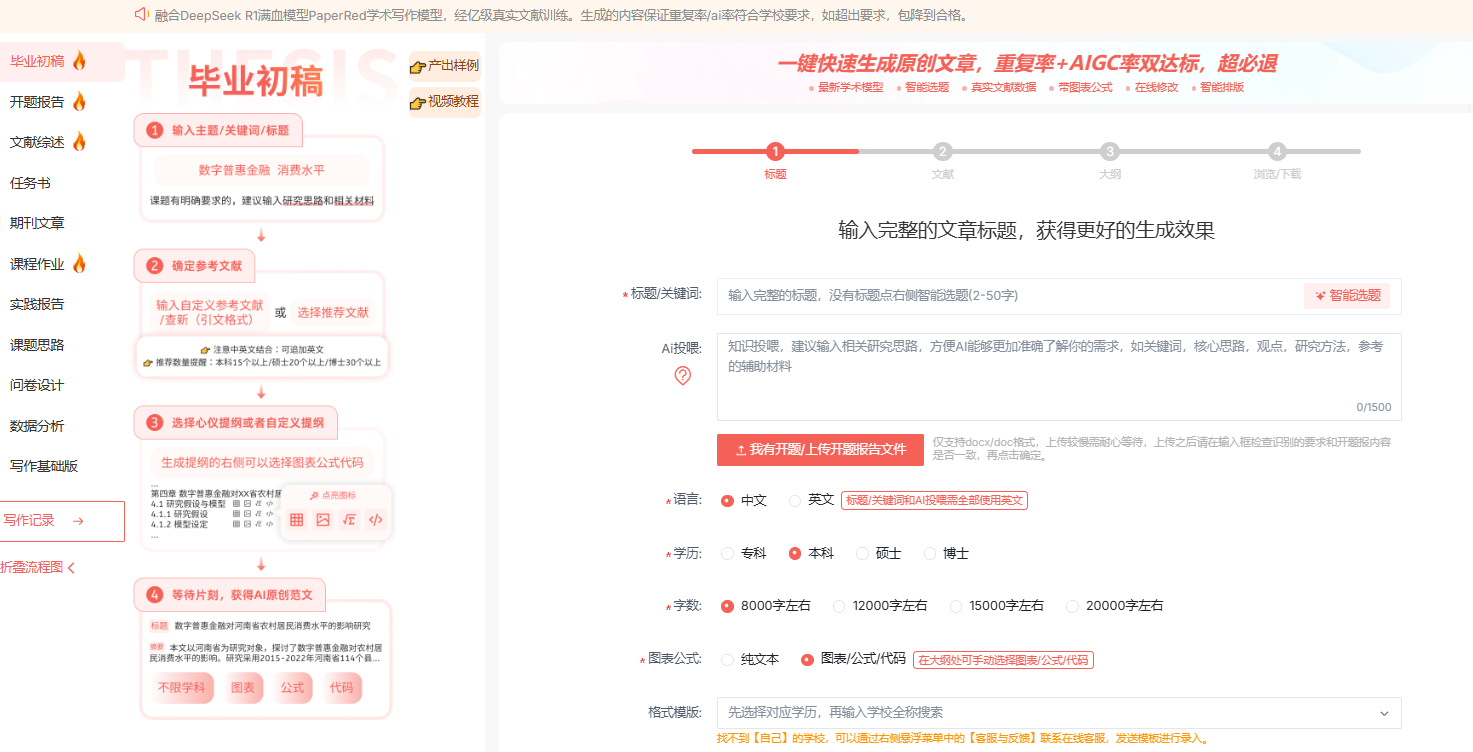Screen dimensions: 1473x752
Task: Select the 12000字左右 word count option
Action: coord(838,606)
